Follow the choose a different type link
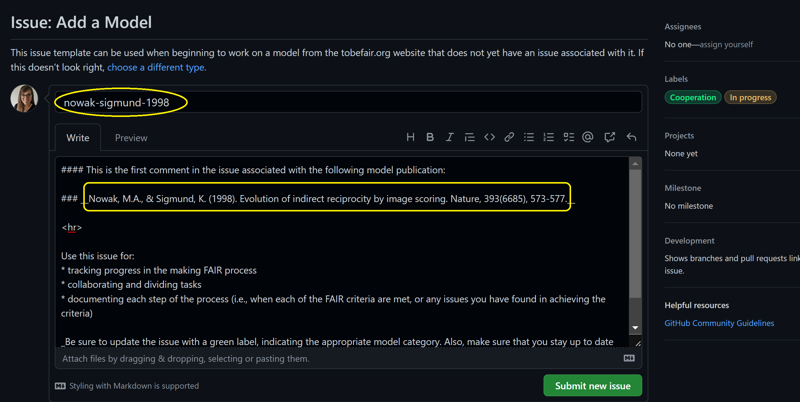800x402 pixels. click(x=156, y=67)
